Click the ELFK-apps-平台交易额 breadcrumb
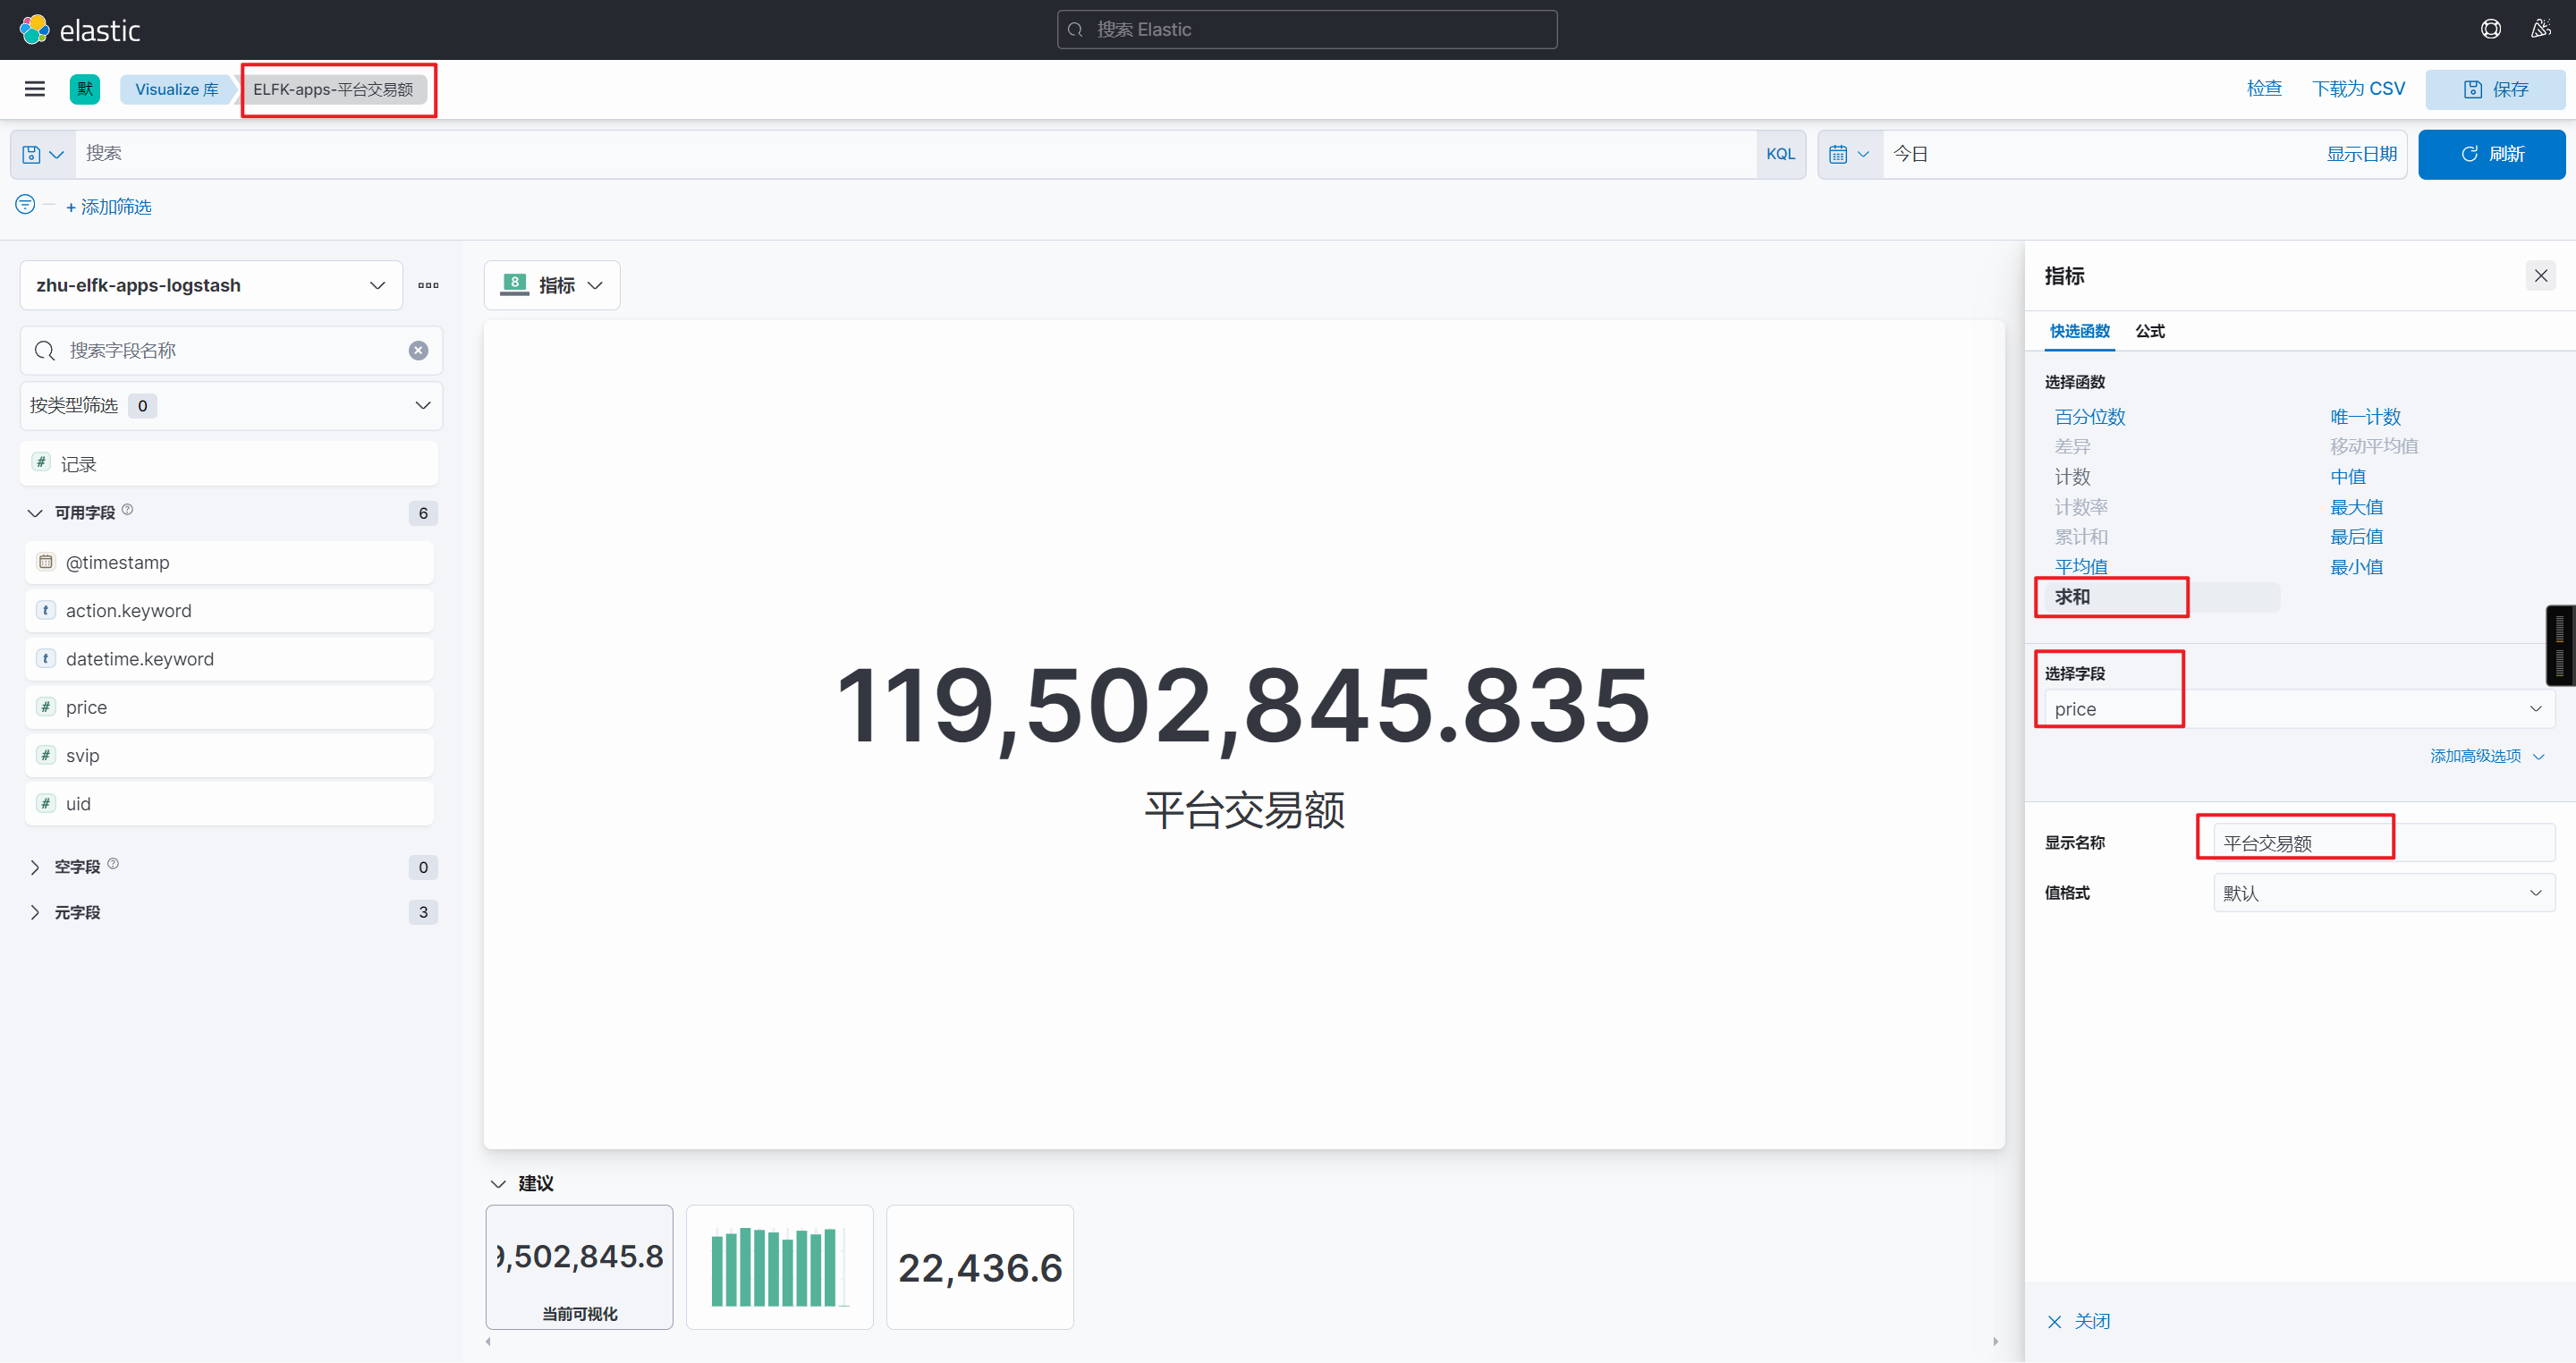 [x=333, y=89]
